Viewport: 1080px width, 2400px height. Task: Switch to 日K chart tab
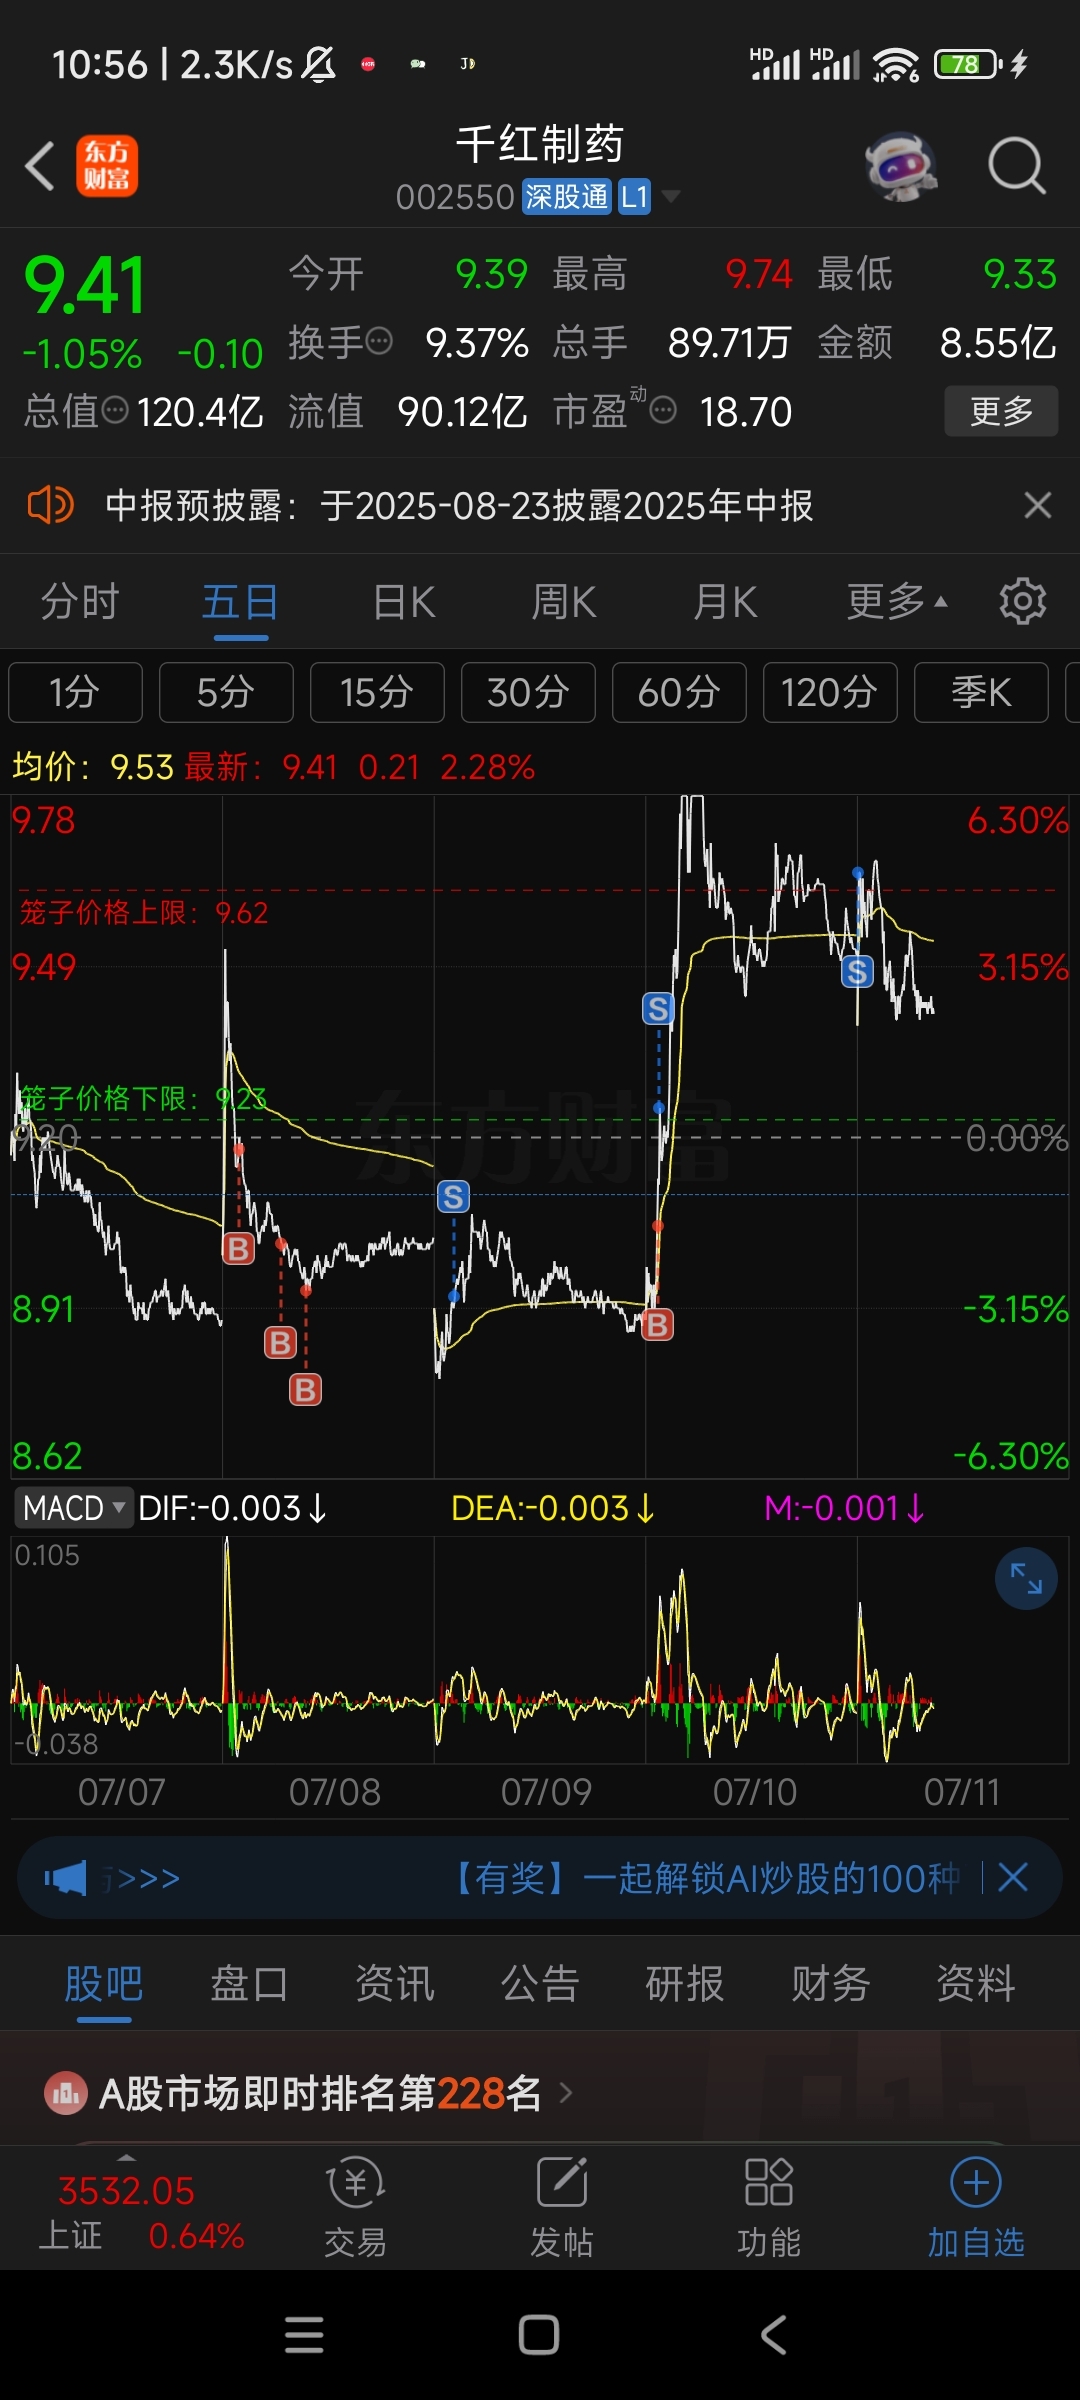404,602
